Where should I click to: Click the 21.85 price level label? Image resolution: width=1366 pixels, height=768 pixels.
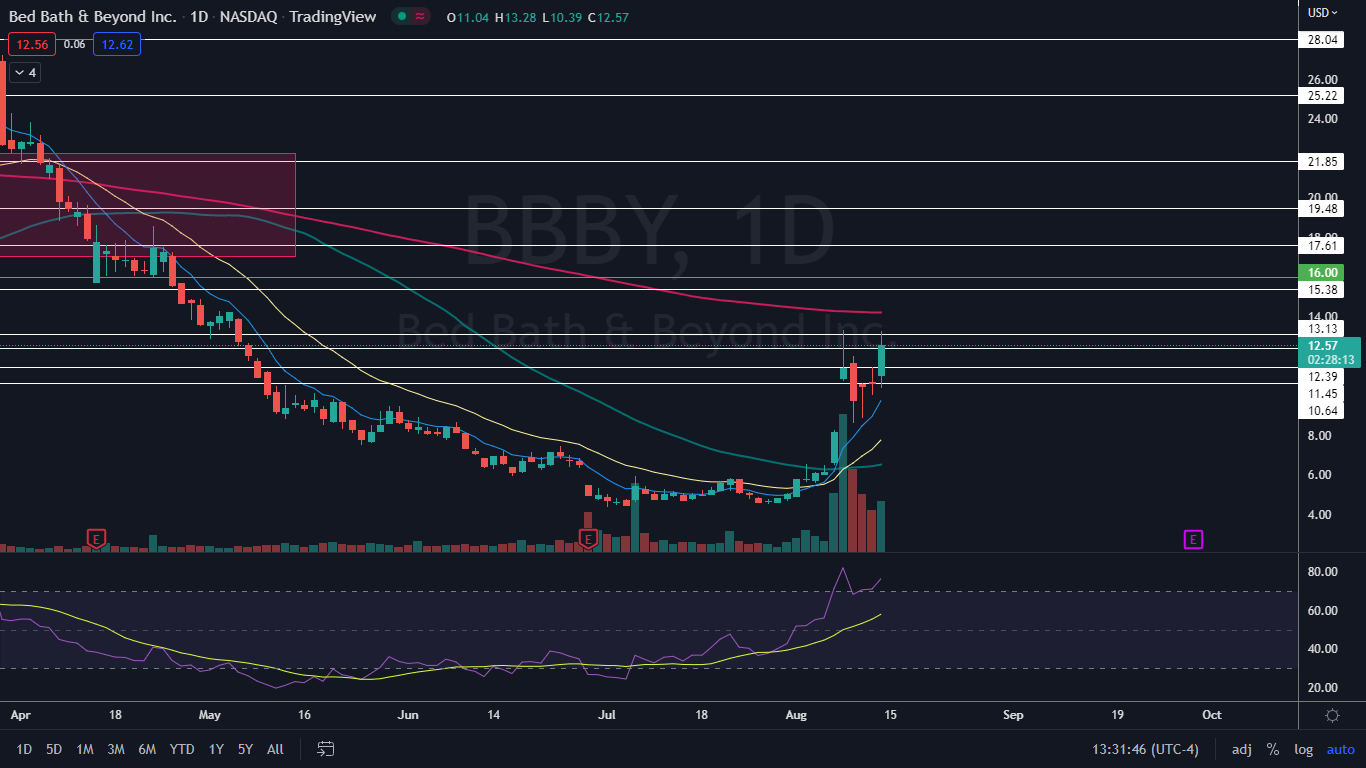tap(1323, 162)
